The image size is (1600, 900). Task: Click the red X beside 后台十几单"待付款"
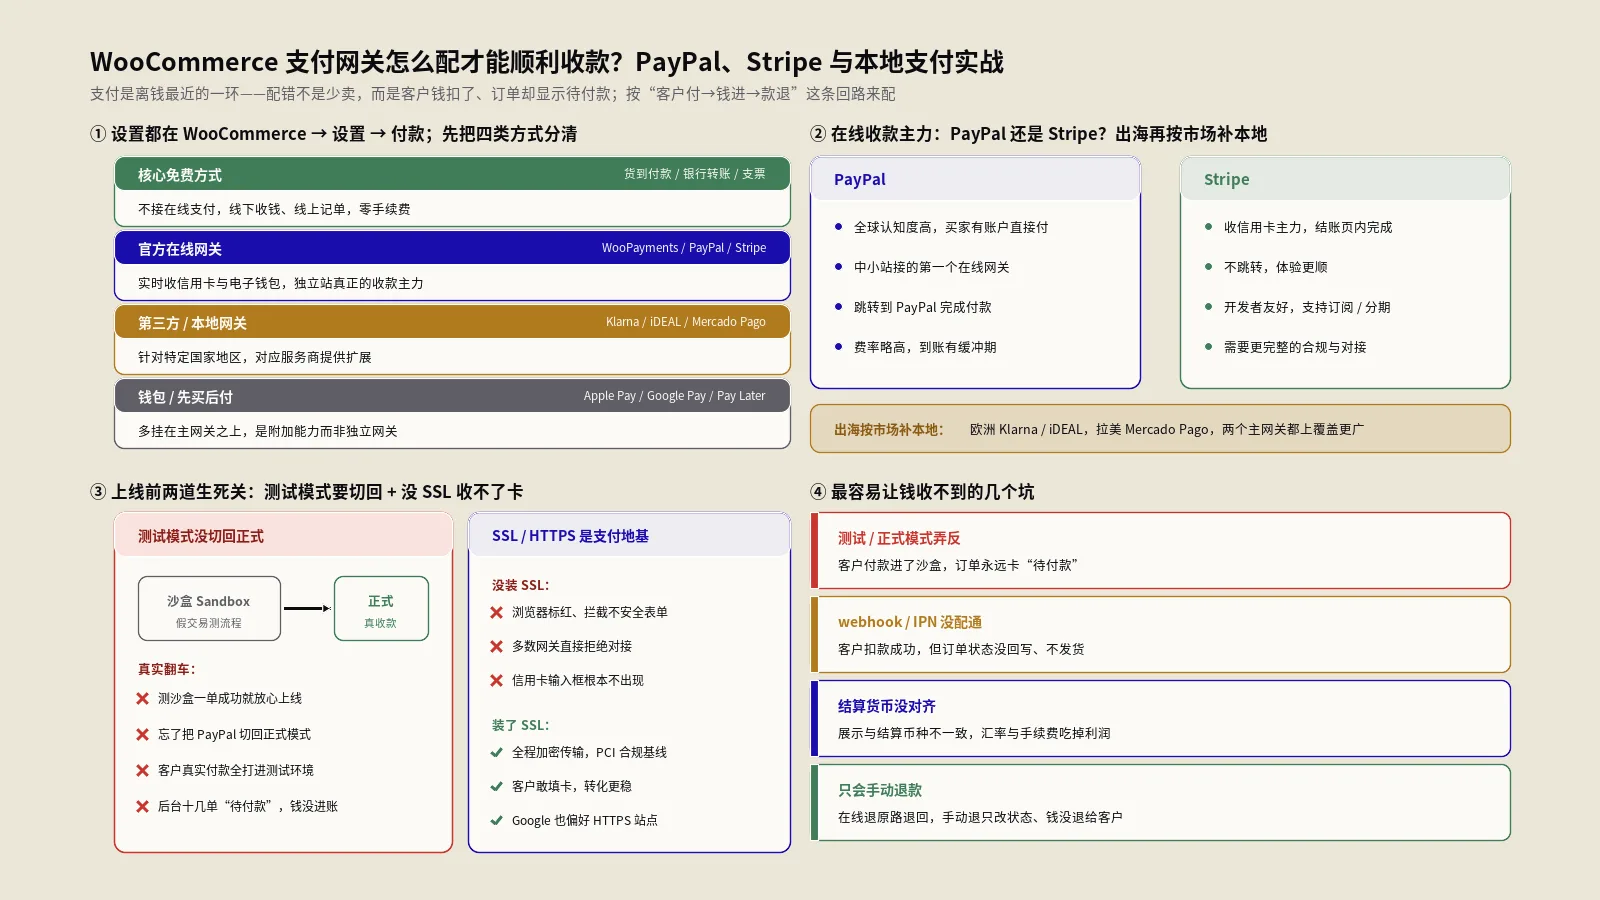[142, 807]
